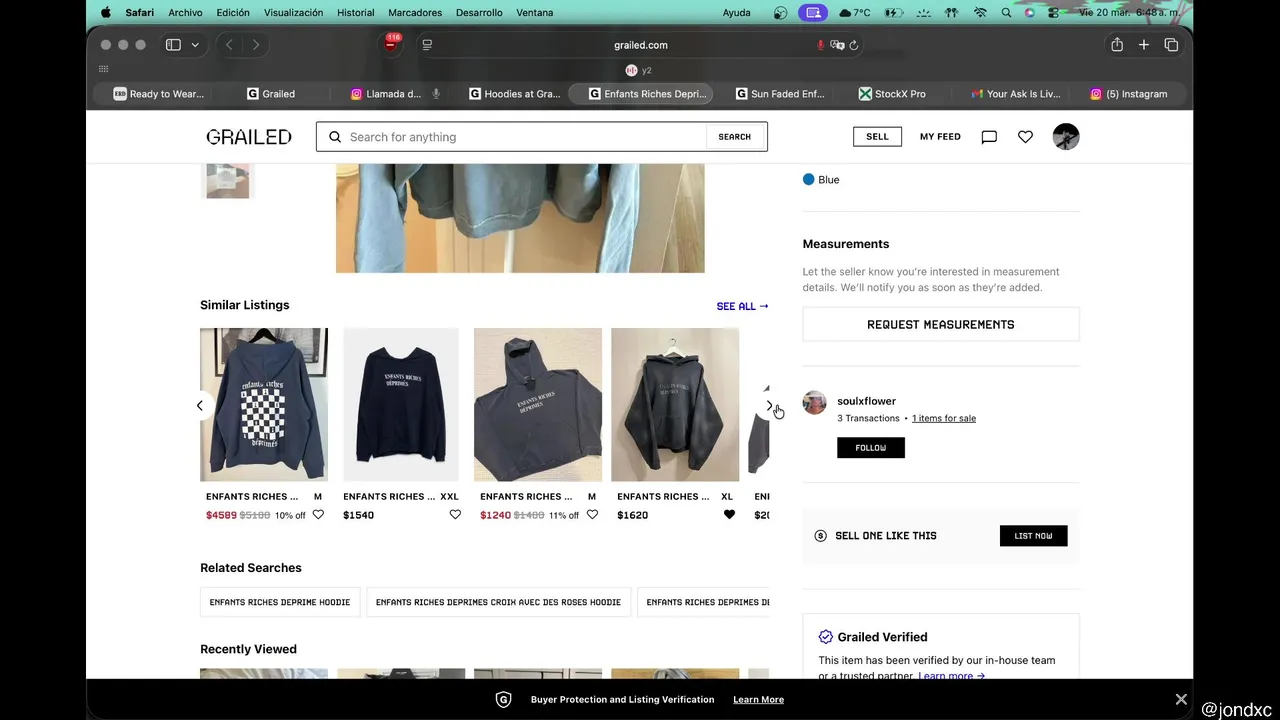The height and width of the screenshot is (720, 1280).
Task: Switch to the Your Ask Is Live tab
Action: pos(1015,94)
